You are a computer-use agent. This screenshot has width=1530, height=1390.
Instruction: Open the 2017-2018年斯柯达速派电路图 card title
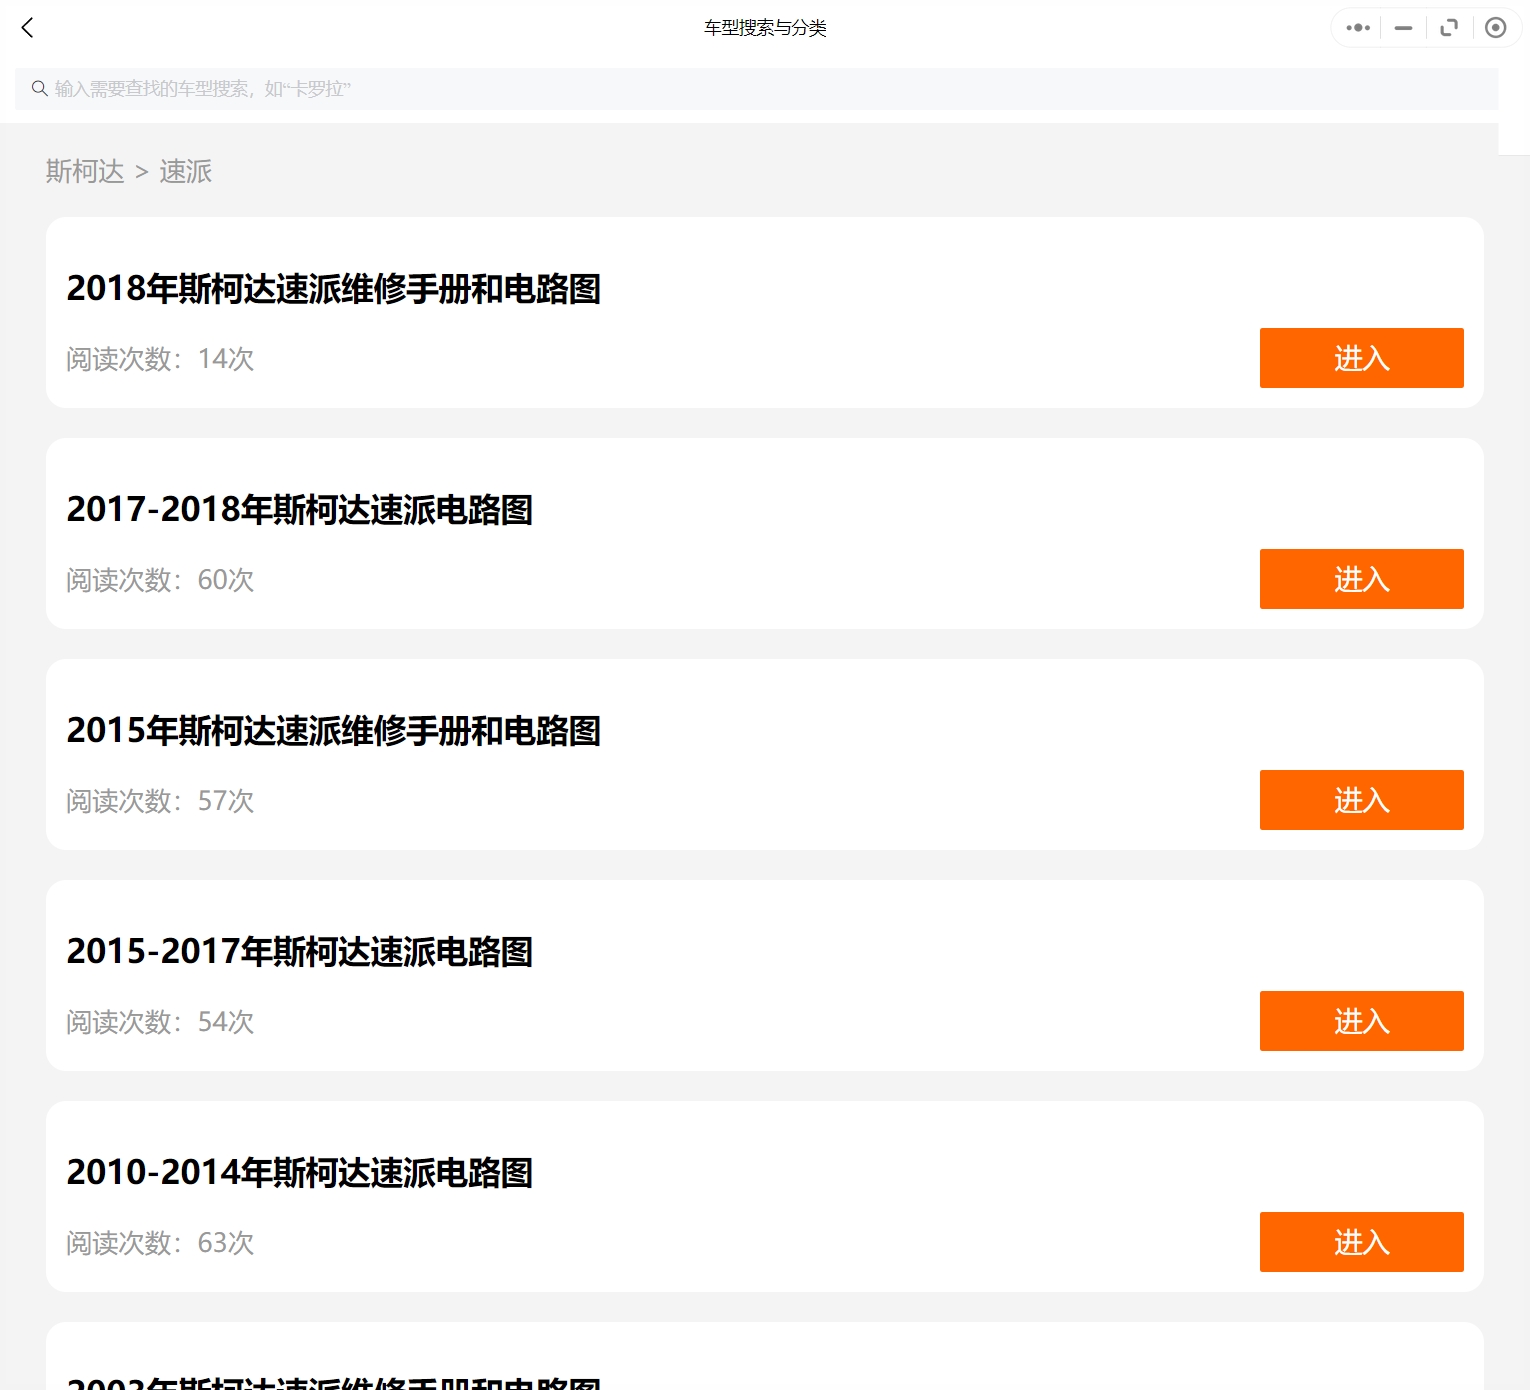click(x=300, y=510)
